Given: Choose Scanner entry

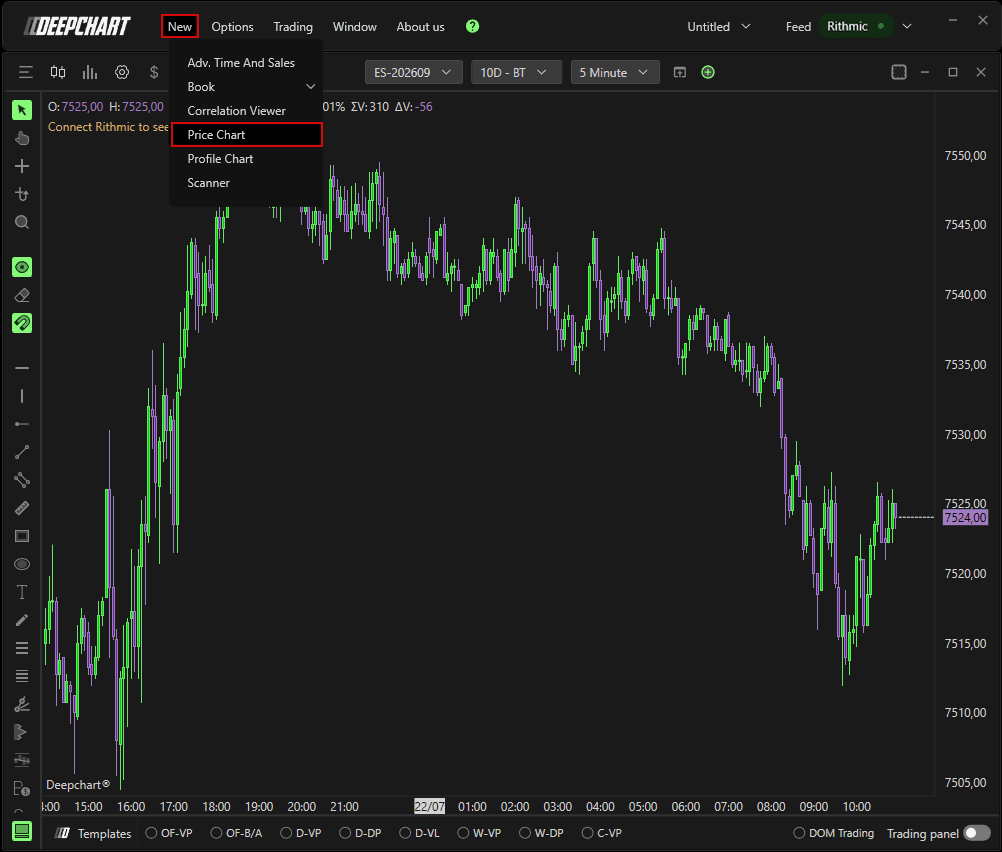Looking at the screenshot, I should pos(247,183).
